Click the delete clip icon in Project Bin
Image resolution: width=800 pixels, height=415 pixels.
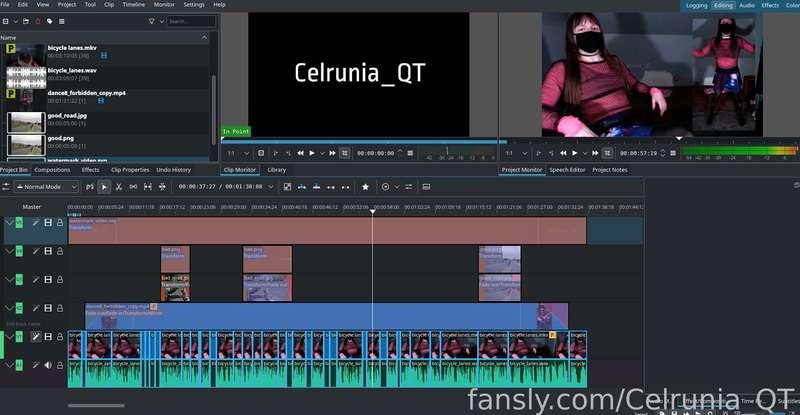tap(37, 20)
